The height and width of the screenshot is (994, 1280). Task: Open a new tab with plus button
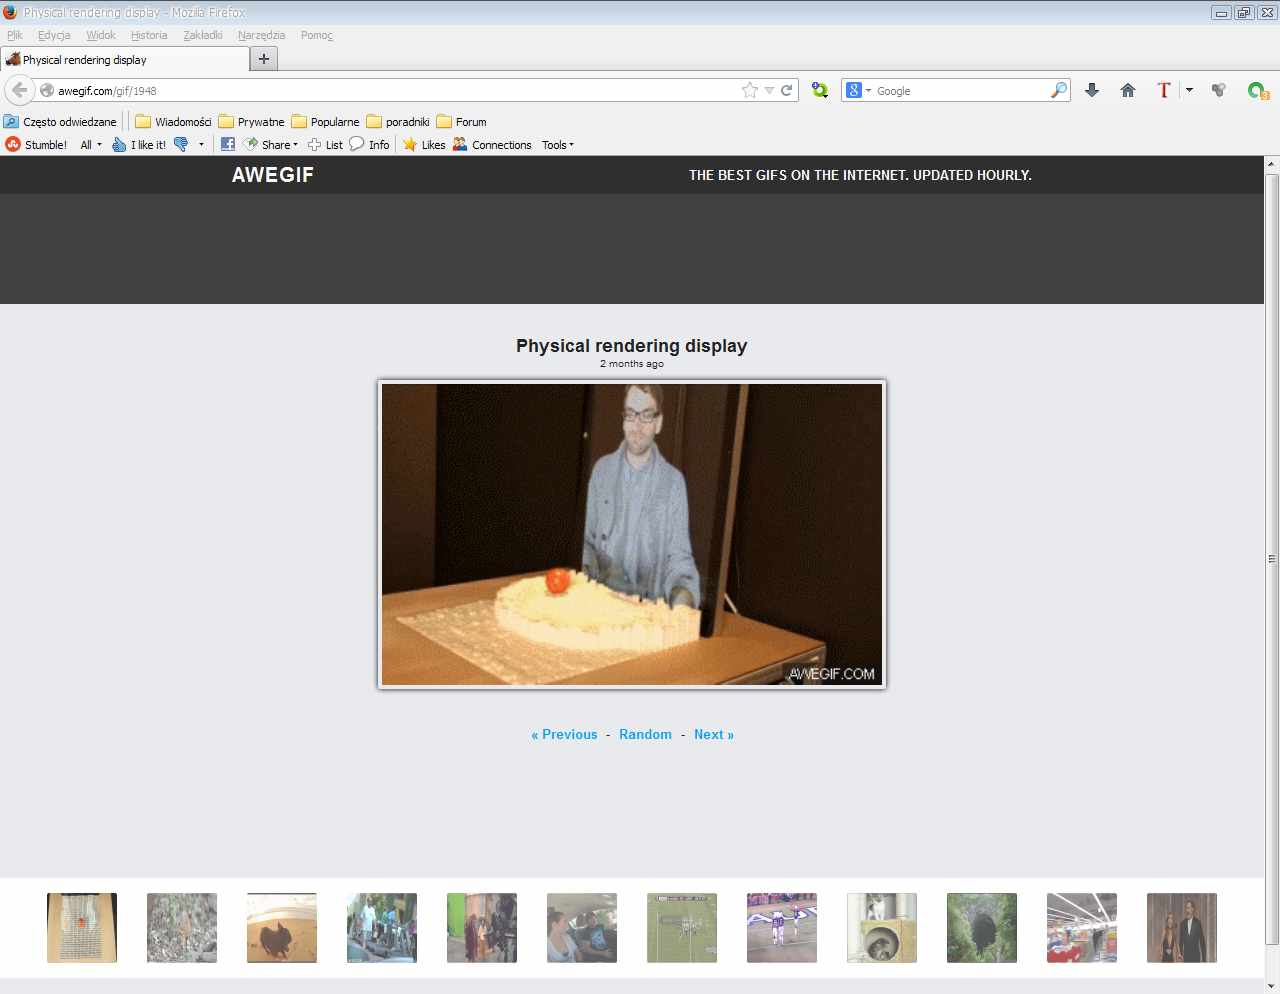point(264,59)
